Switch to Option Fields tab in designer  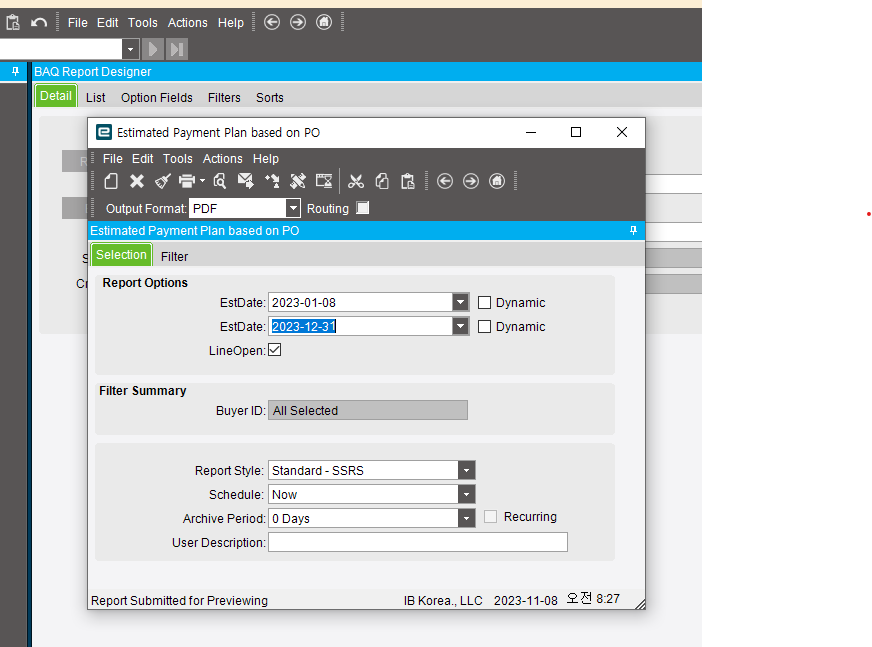(x=157, y=98)
